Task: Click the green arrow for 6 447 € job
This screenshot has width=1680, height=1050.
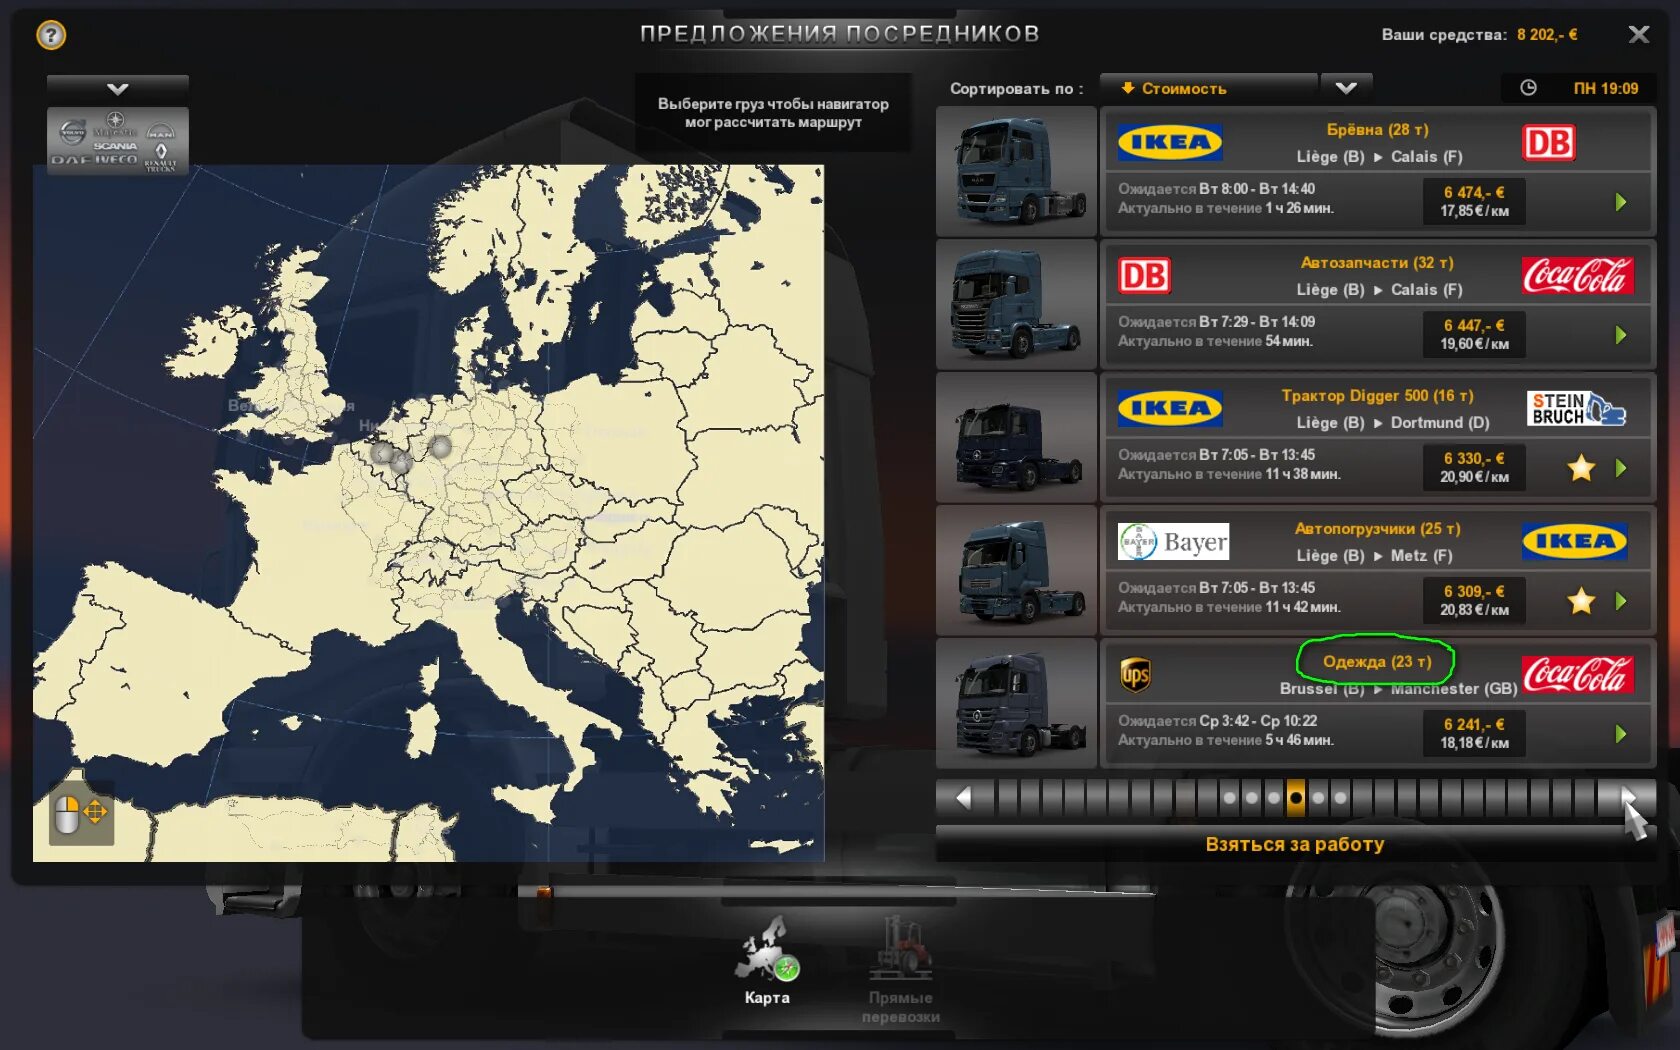Action: pos(1621,335)
